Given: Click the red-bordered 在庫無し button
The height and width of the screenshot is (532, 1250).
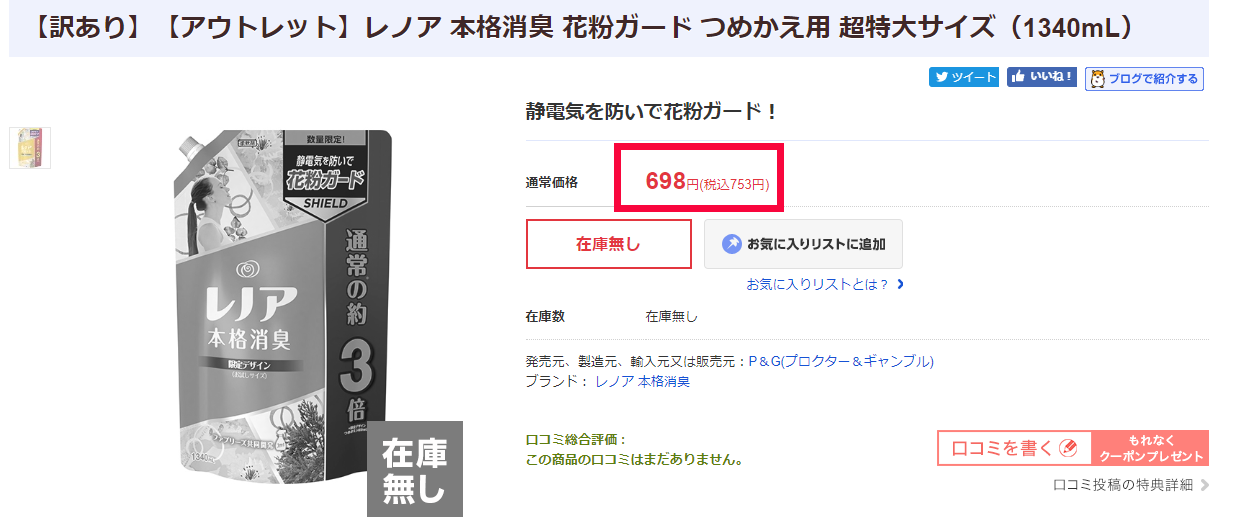Looking at the screenshot, I should click(609, 244).
